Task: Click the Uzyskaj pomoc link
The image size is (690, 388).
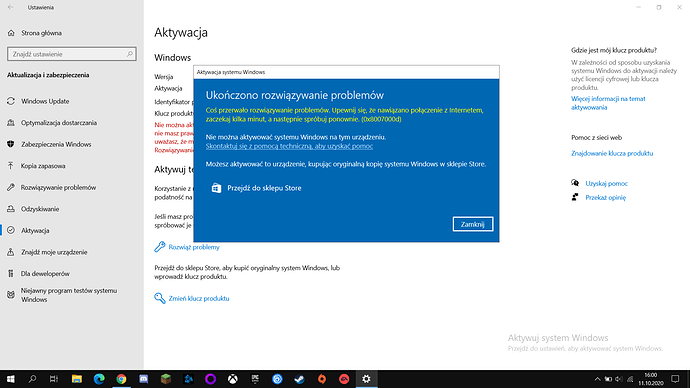Action: pyautogui.click(x=606, y=183)
